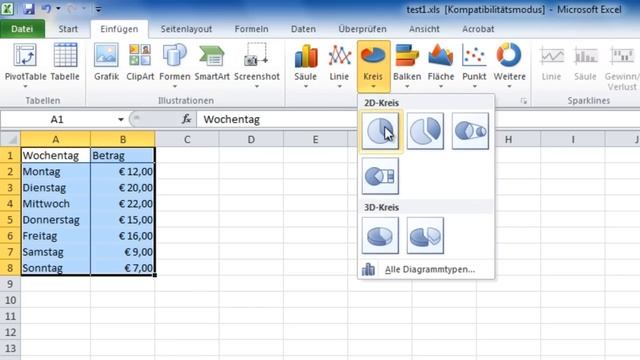
Task: Choose the 3D pie chart
Action: [x=380, y=236]
